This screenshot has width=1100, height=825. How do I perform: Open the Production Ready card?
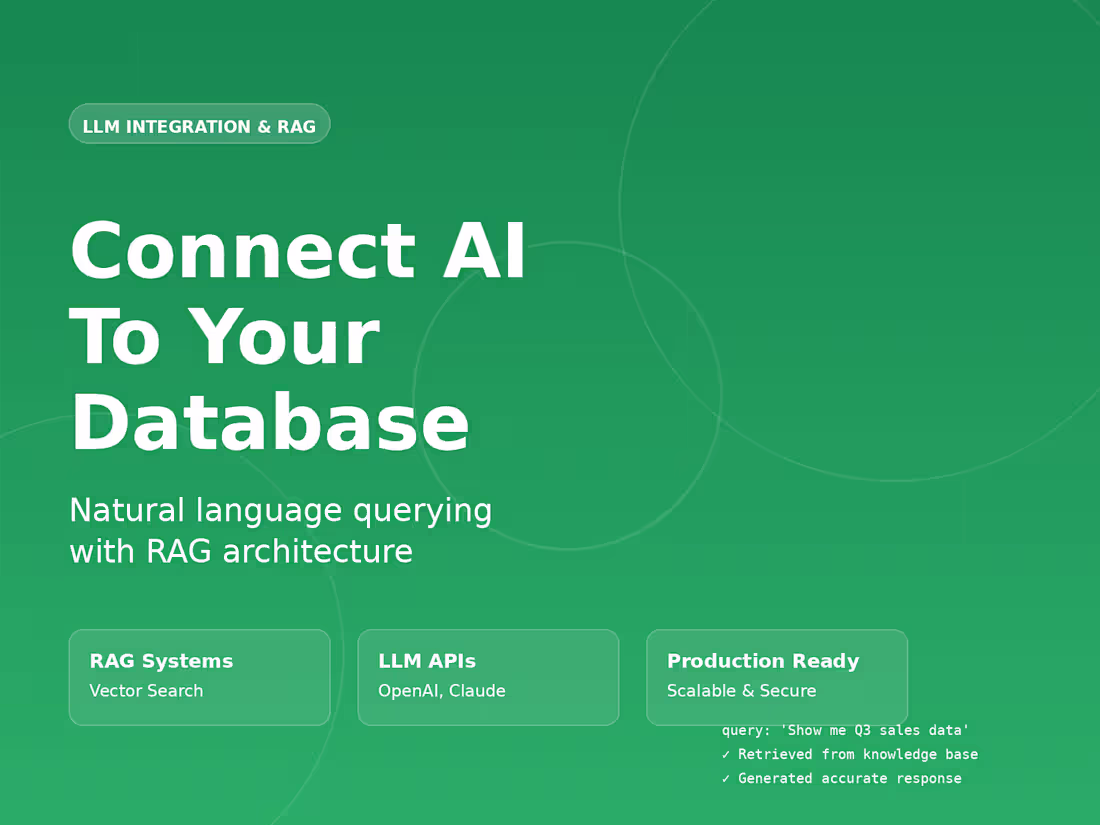point(777,677)
